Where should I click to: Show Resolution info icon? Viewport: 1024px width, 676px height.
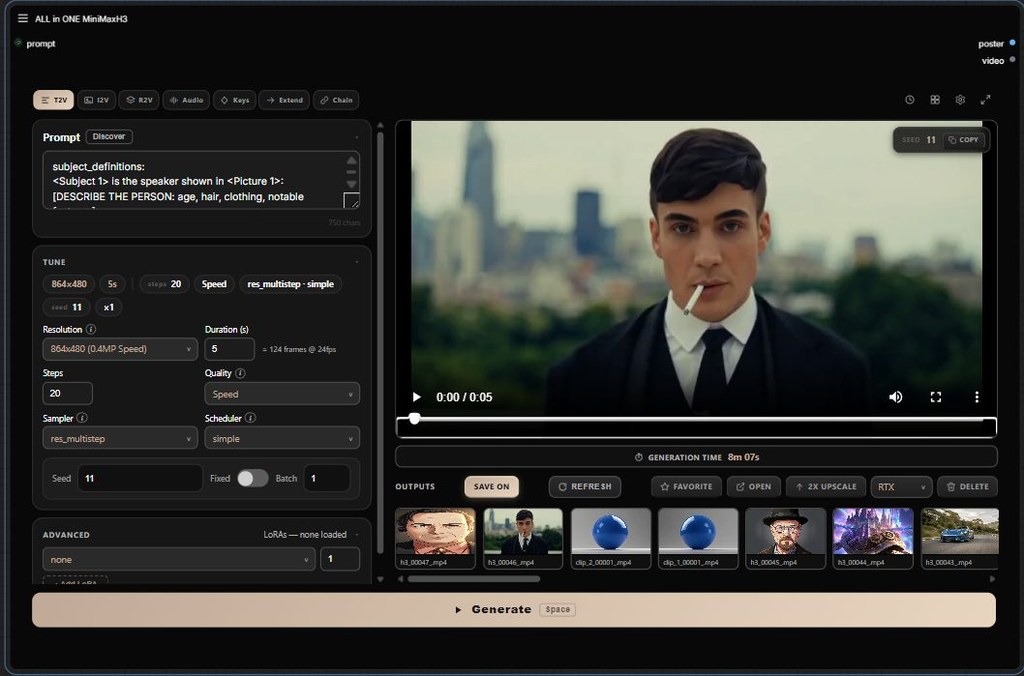point(91,329)
